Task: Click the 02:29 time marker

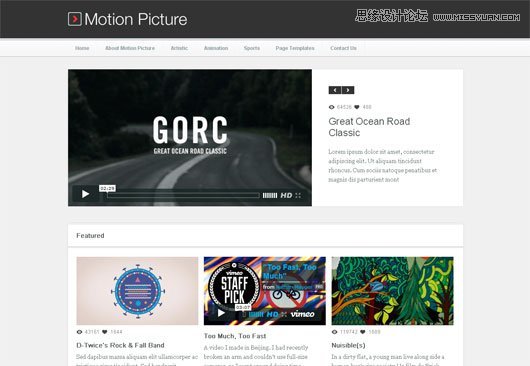Action: [x=107, y=188]
